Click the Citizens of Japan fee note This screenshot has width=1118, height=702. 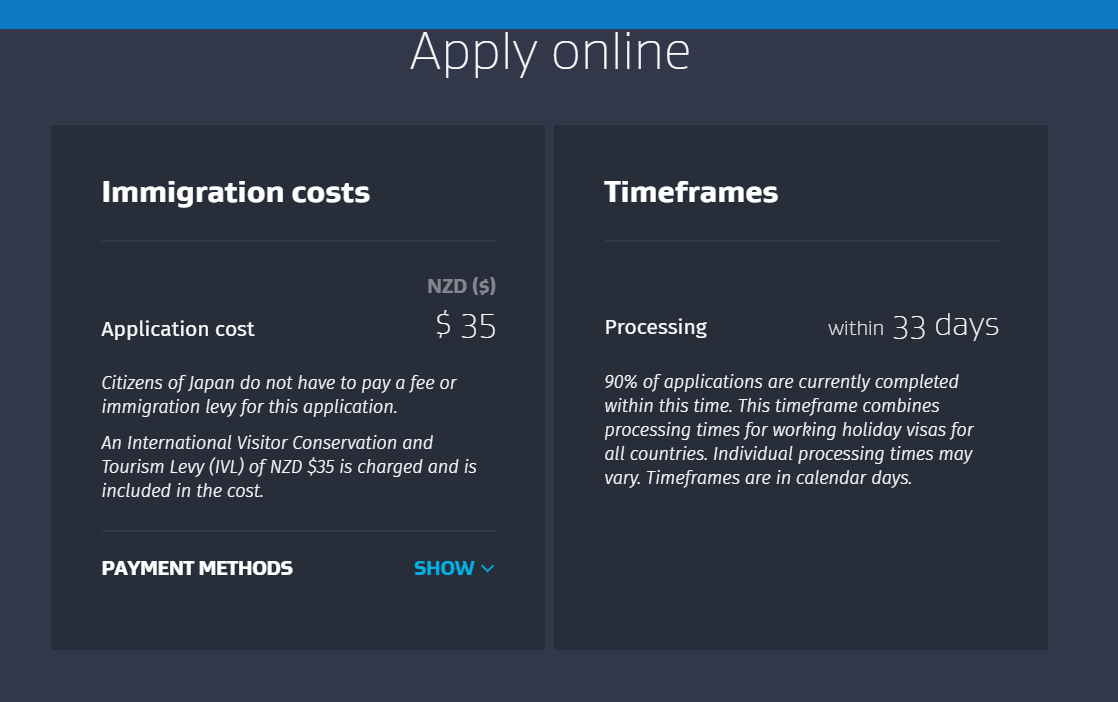click(279, 394)
